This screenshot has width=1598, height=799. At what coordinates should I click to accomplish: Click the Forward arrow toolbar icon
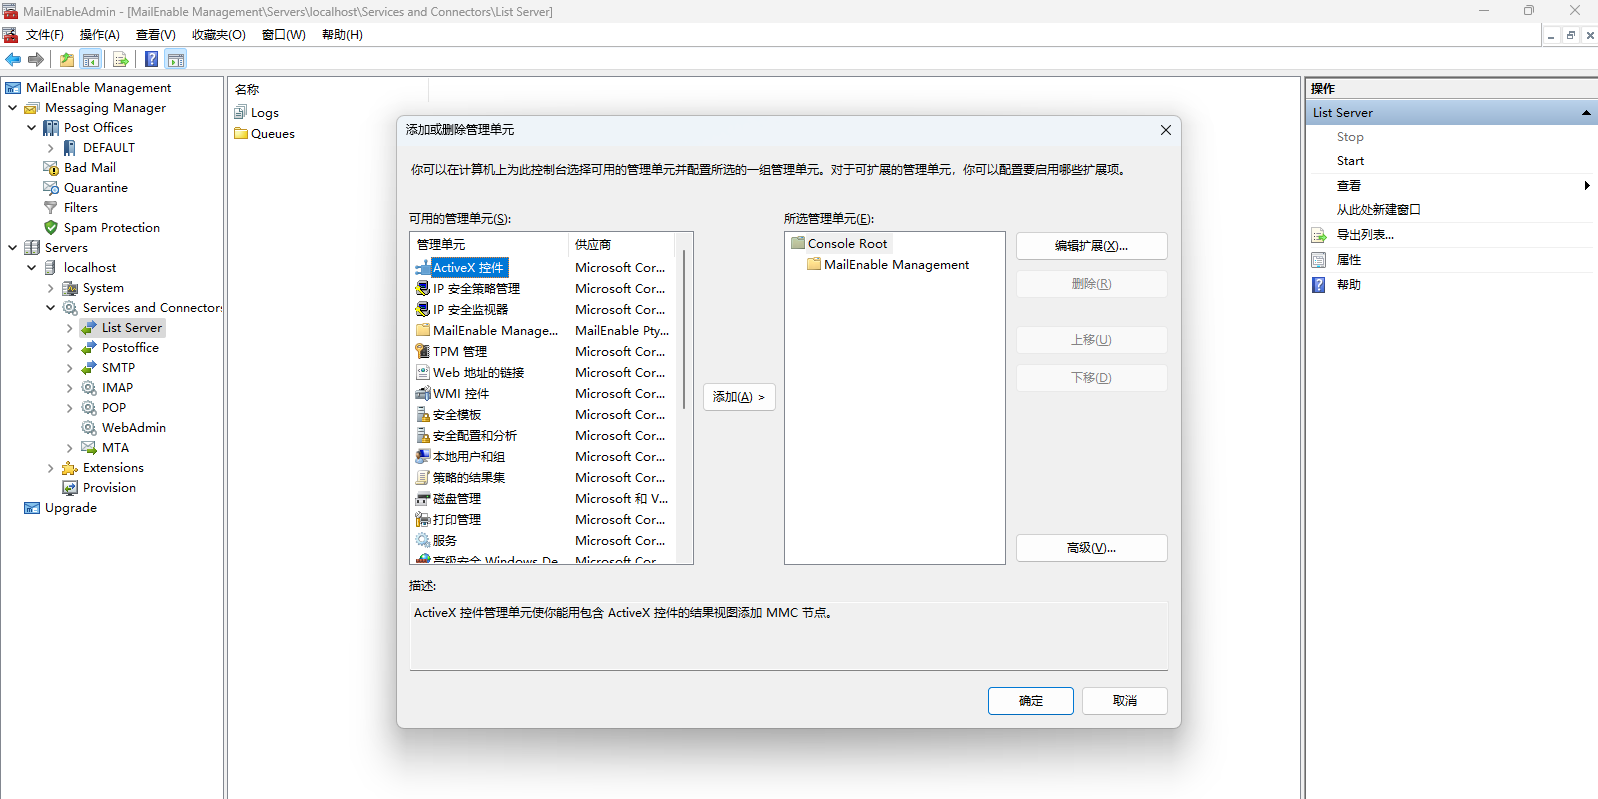pos(36,59)
